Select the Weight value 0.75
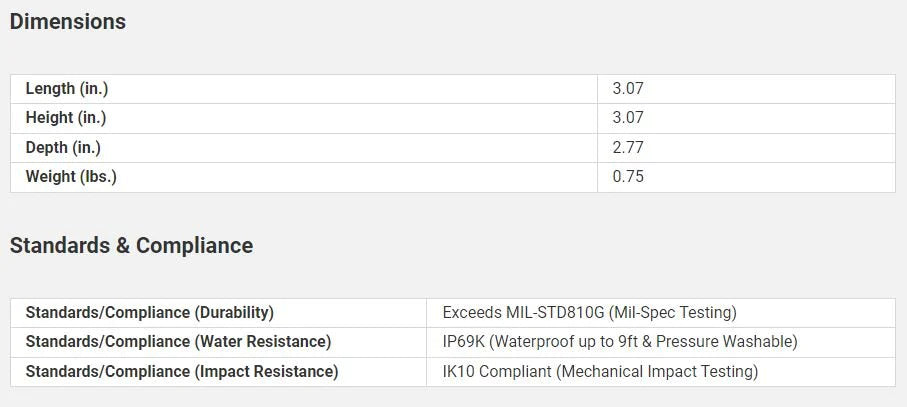Image resolution: width=907 pixels, height=407 pixels. [x=628, y=177]
